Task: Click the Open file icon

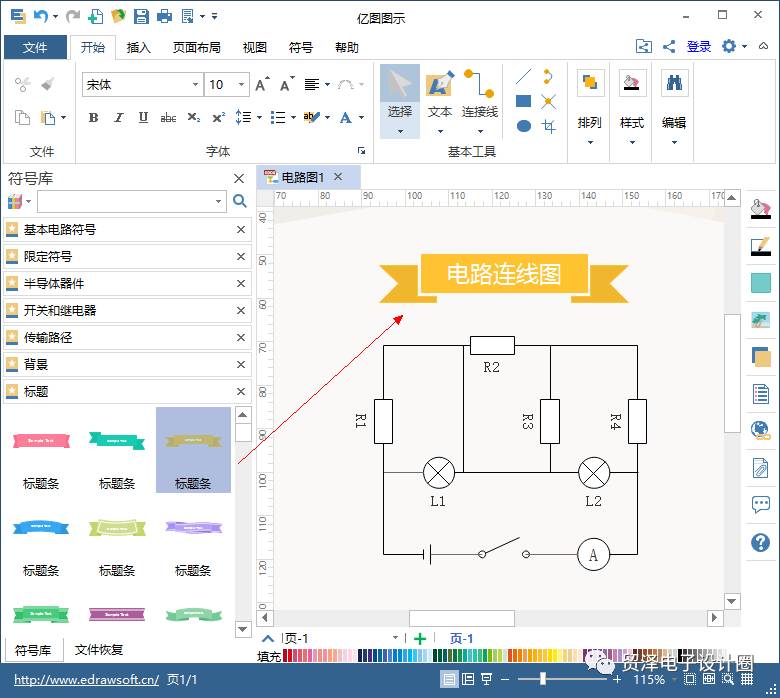Action: [118, 16]
